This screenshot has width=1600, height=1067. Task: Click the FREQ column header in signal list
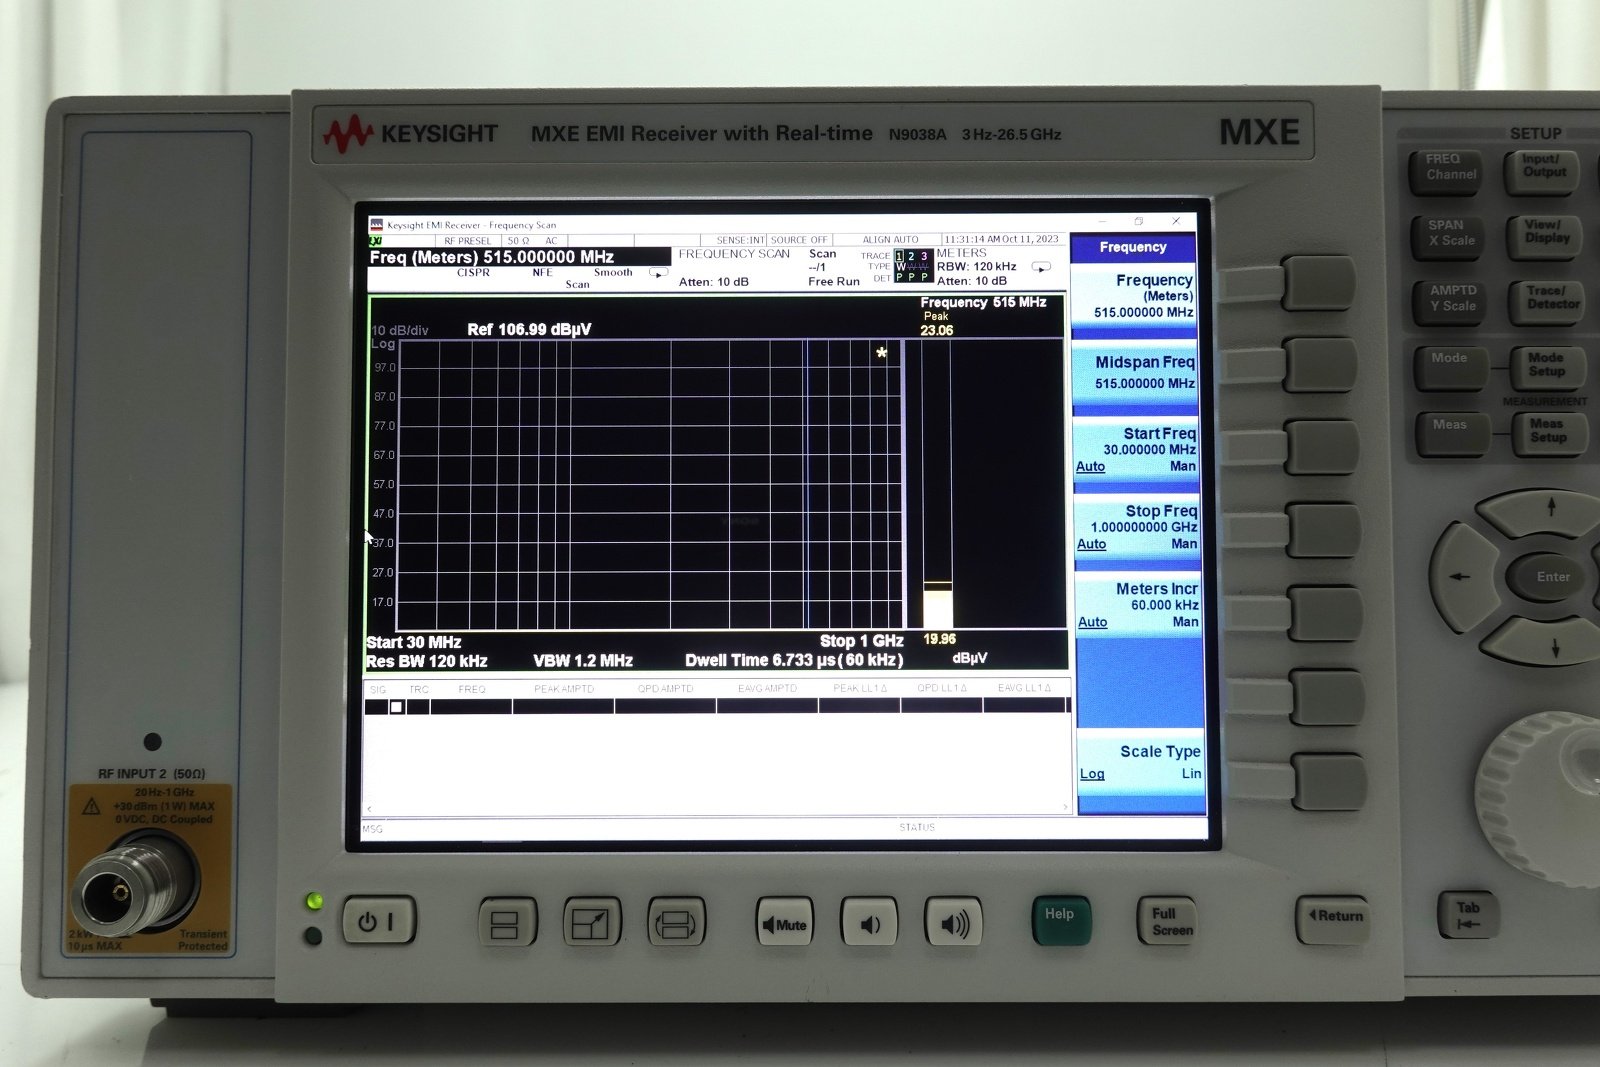pyautogui.click(x=472, y=689)
